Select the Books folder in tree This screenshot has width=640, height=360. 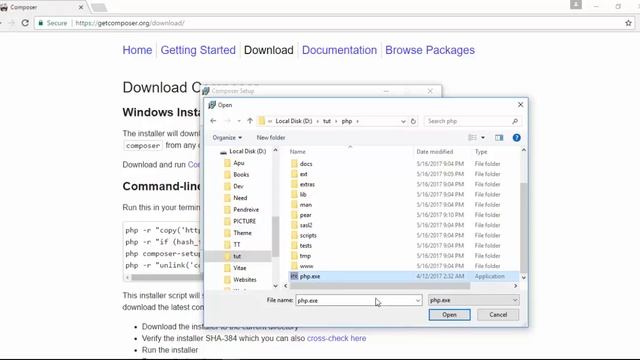click(x=241, y=174)
